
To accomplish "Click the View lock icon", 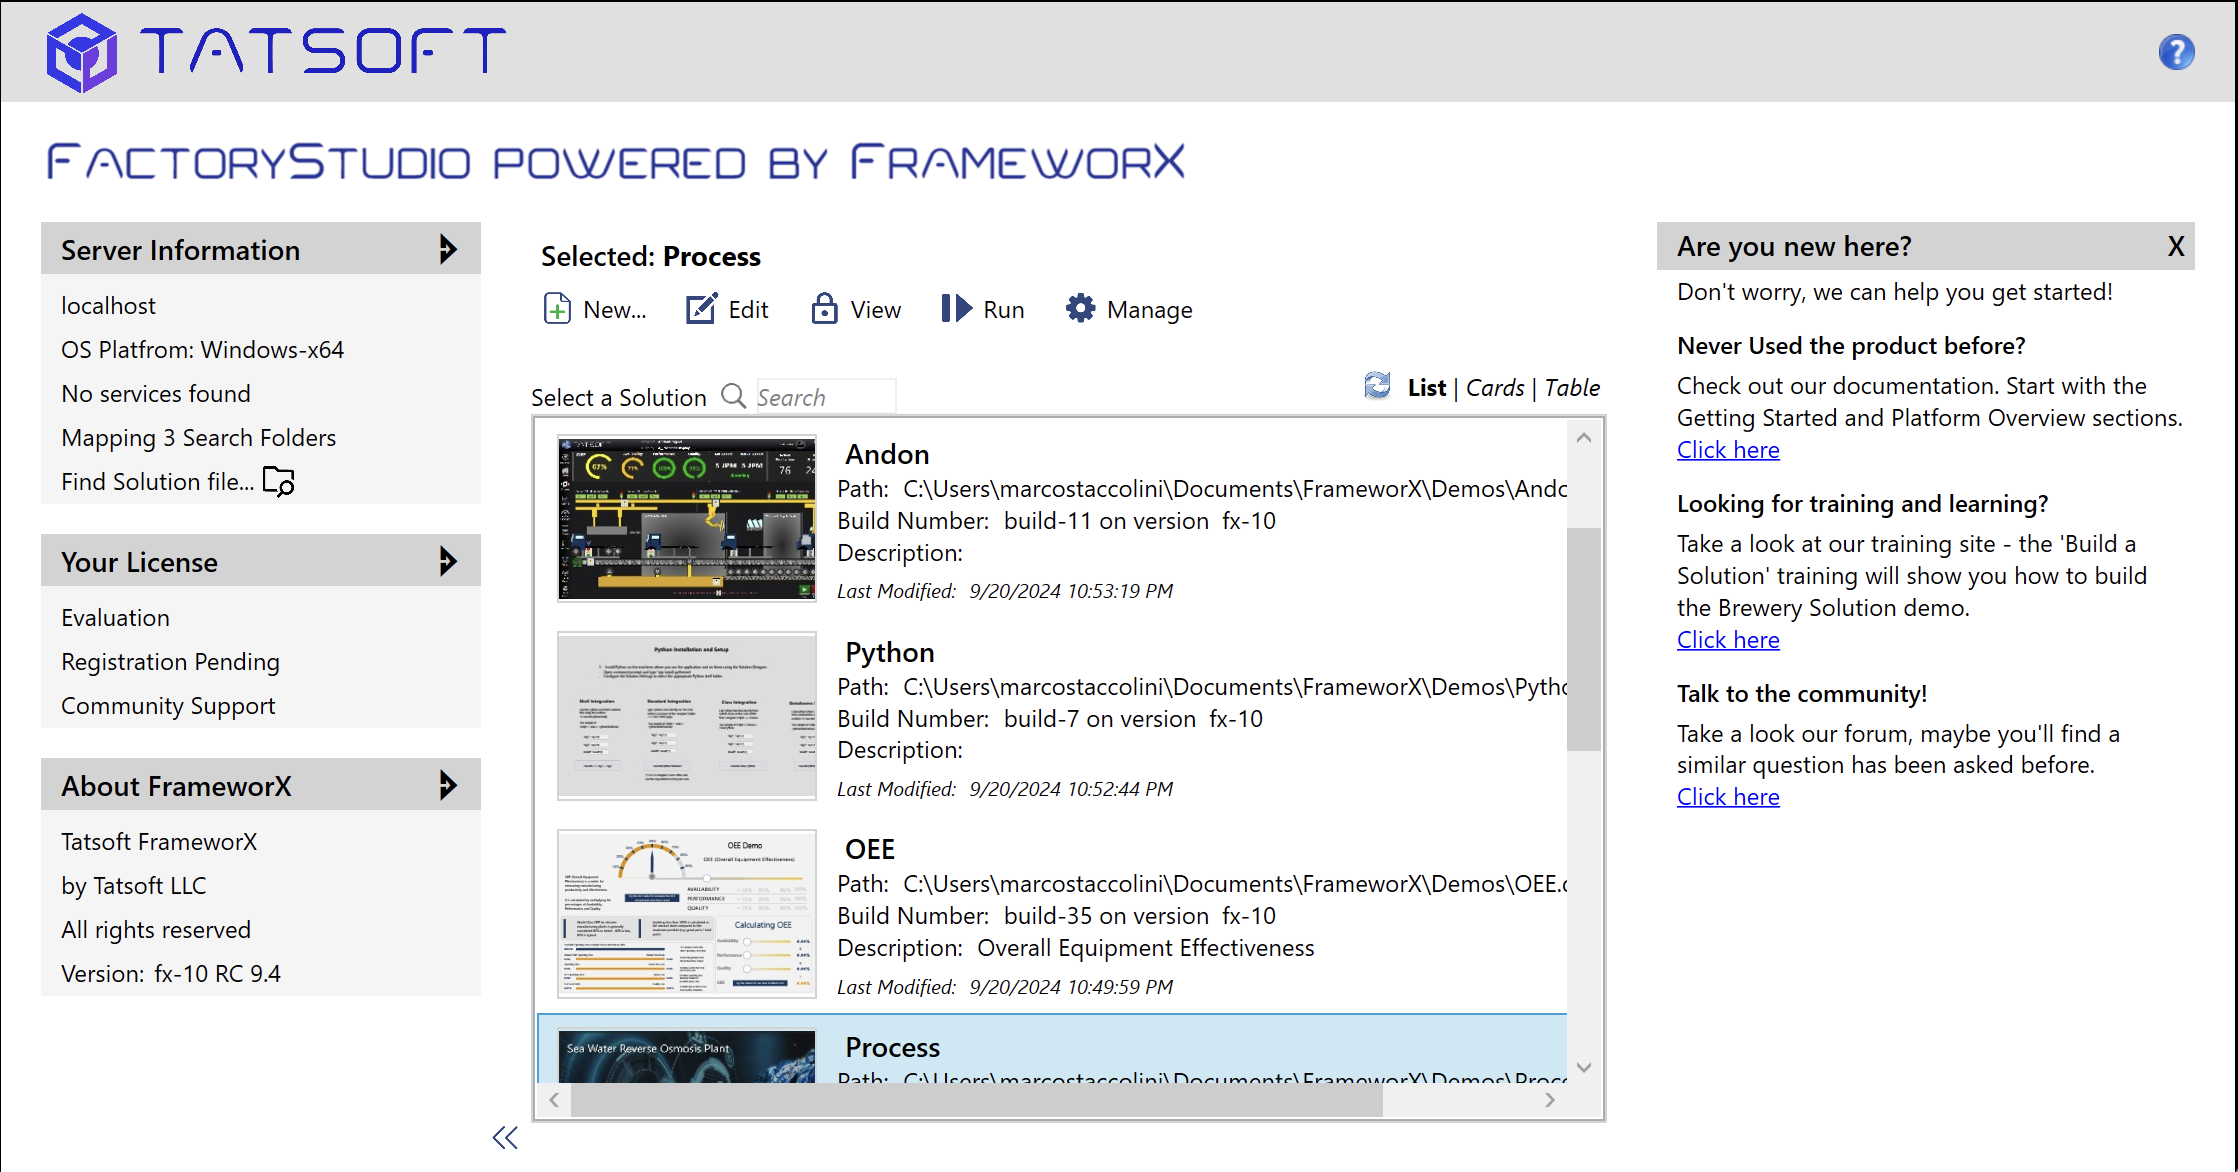I will click(x=824, y=309).
